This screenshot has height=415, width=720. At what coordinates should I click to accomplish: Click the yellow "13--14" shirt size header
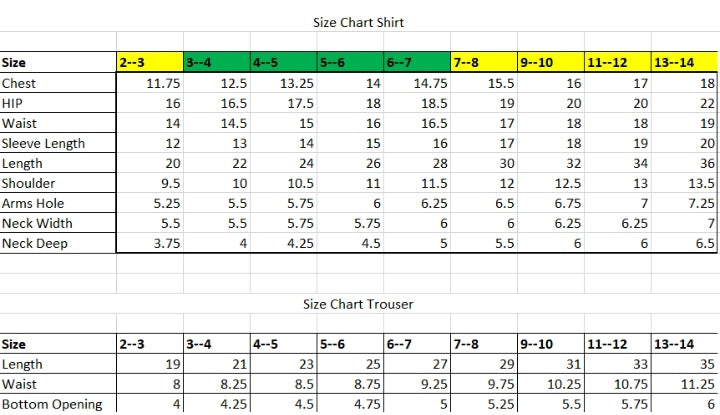coord(684,63)
